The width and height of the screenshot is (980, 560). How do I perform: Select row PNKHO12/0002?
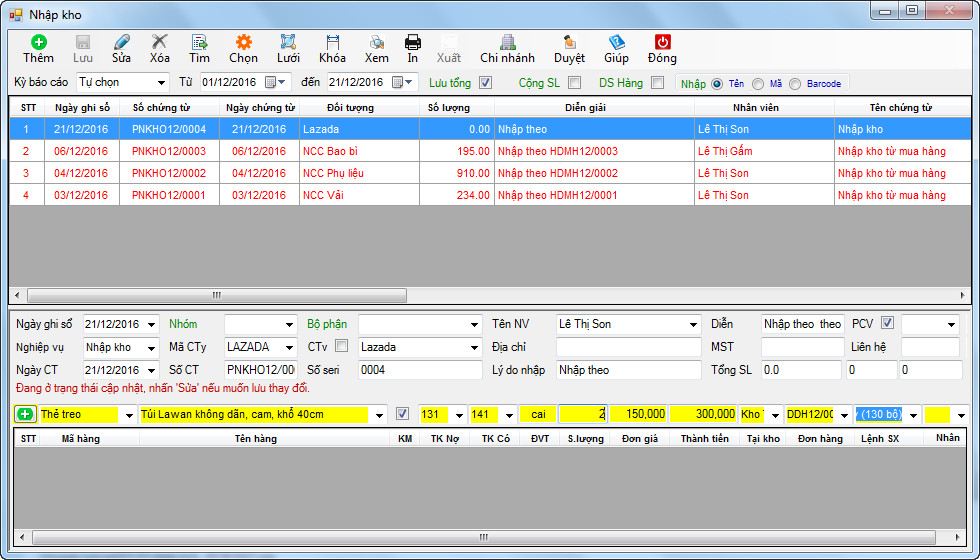490,173
